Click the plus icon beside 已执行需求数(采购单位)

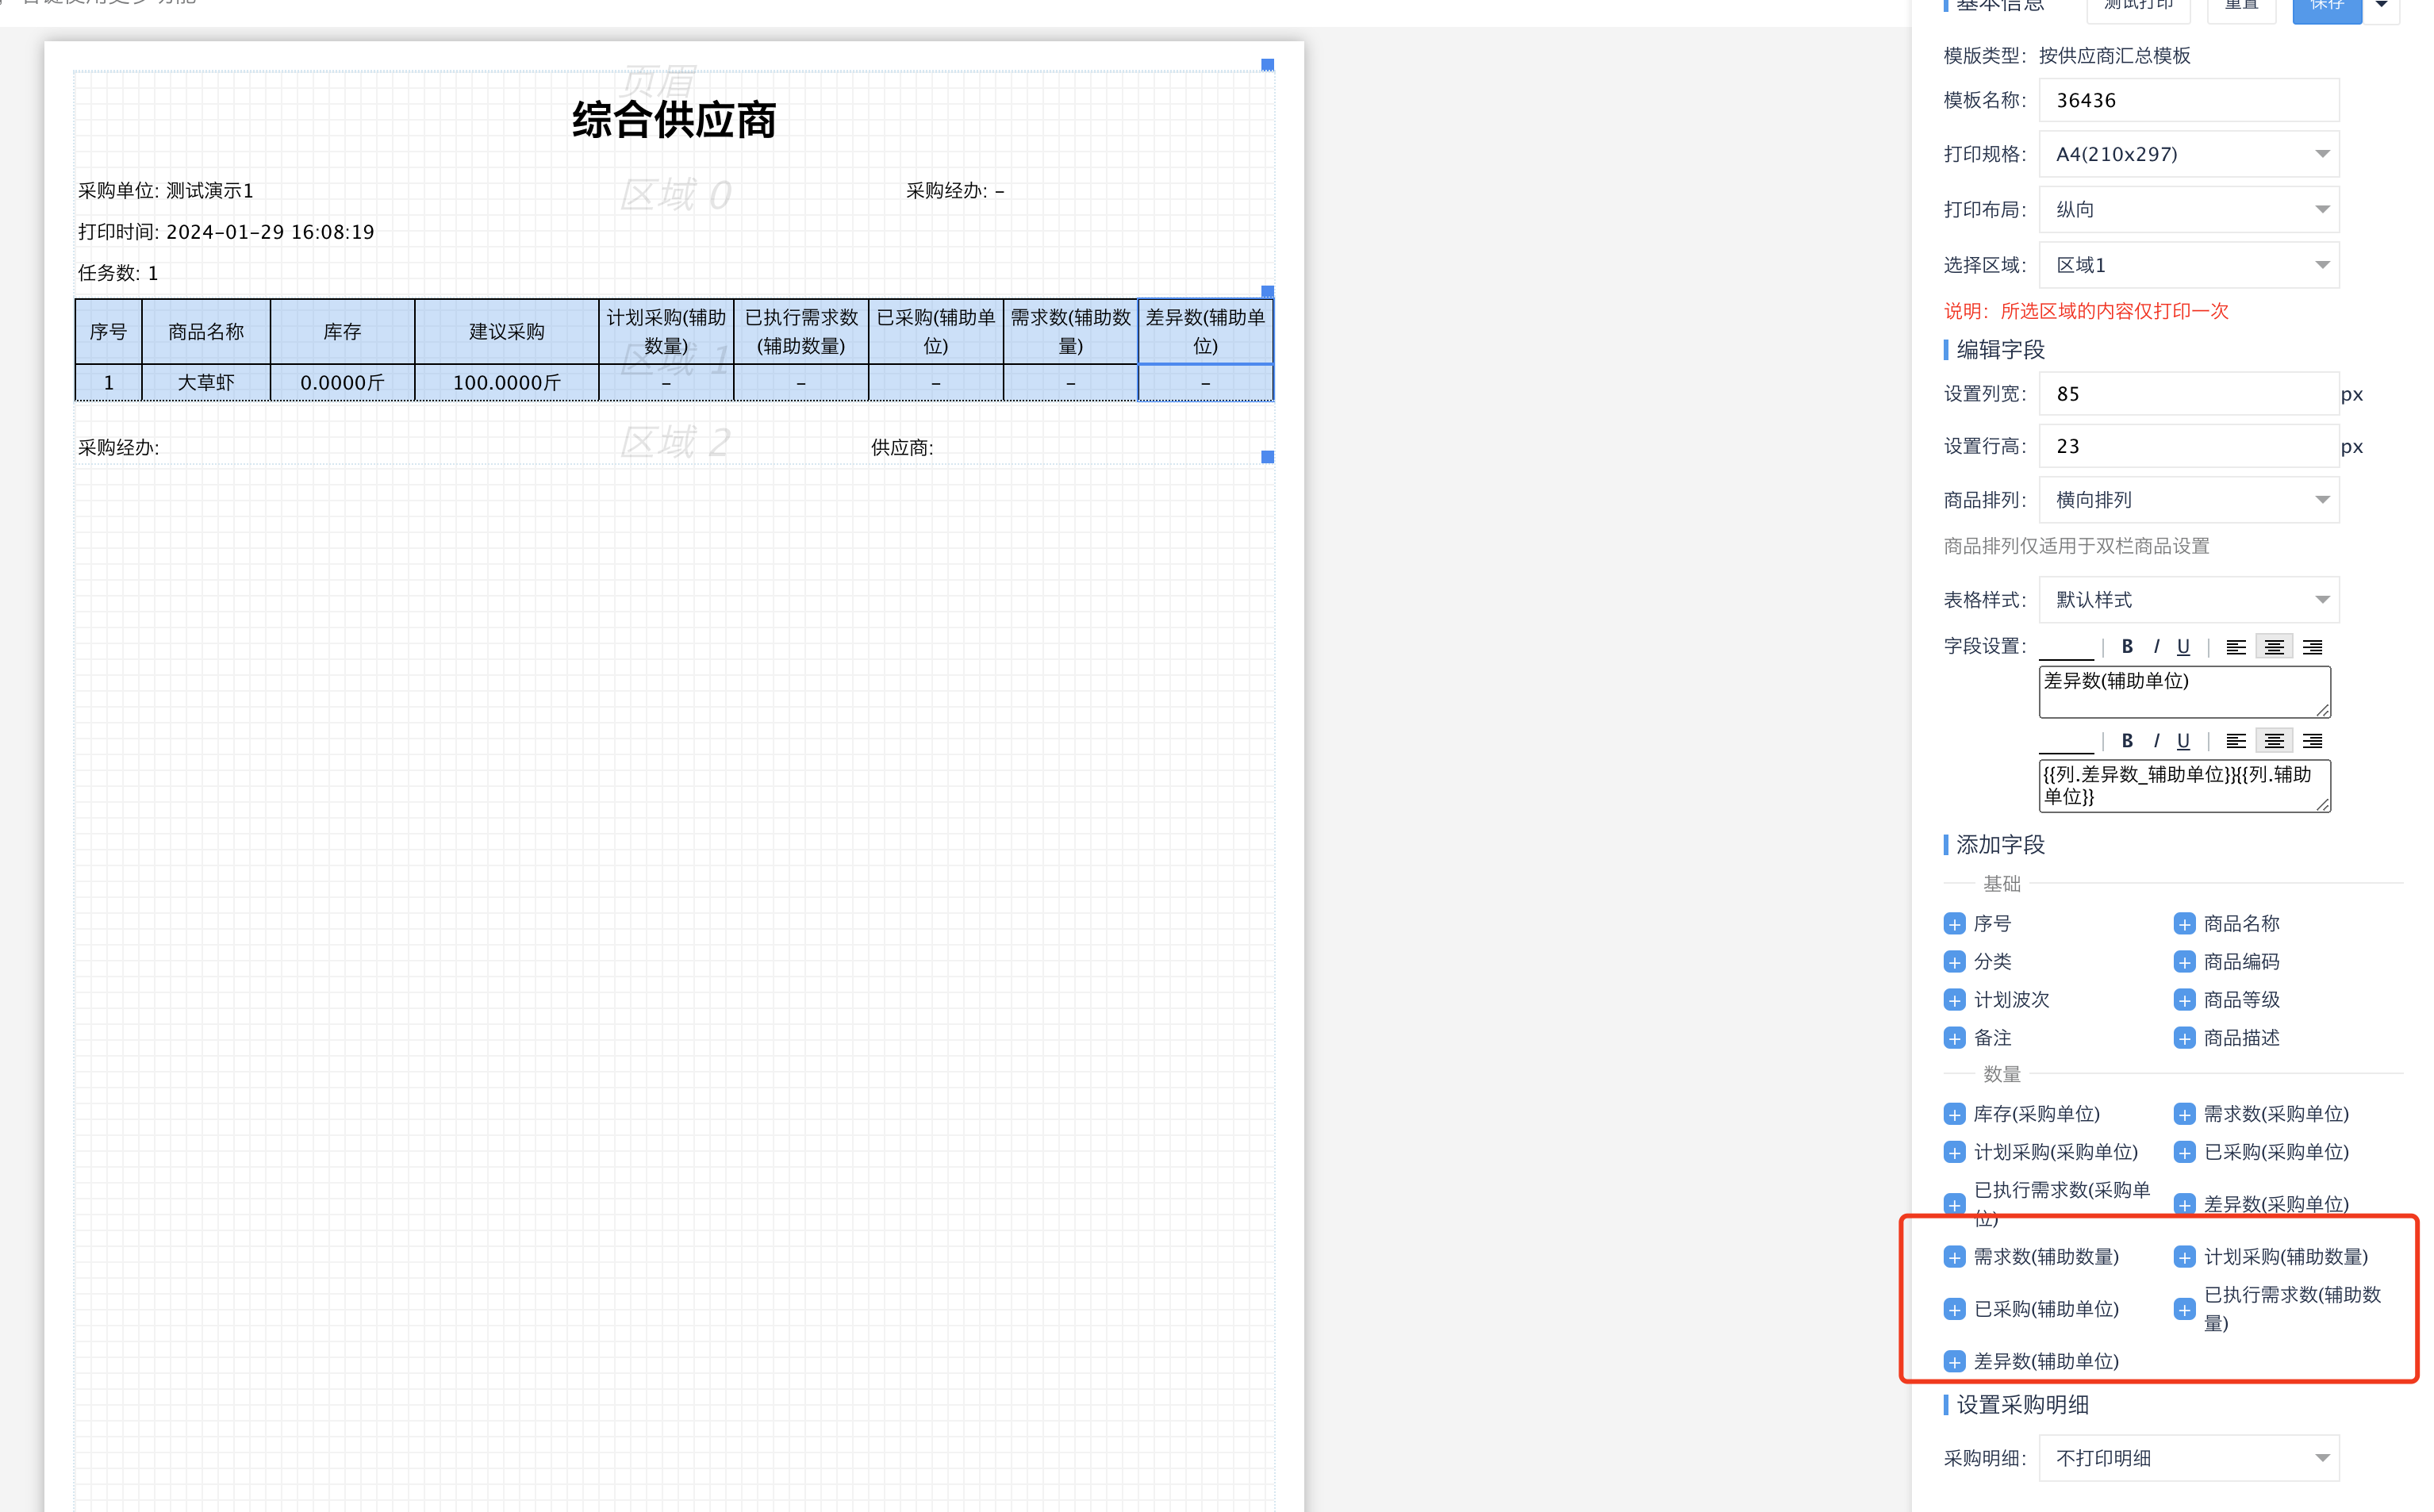(1954, 1204)
